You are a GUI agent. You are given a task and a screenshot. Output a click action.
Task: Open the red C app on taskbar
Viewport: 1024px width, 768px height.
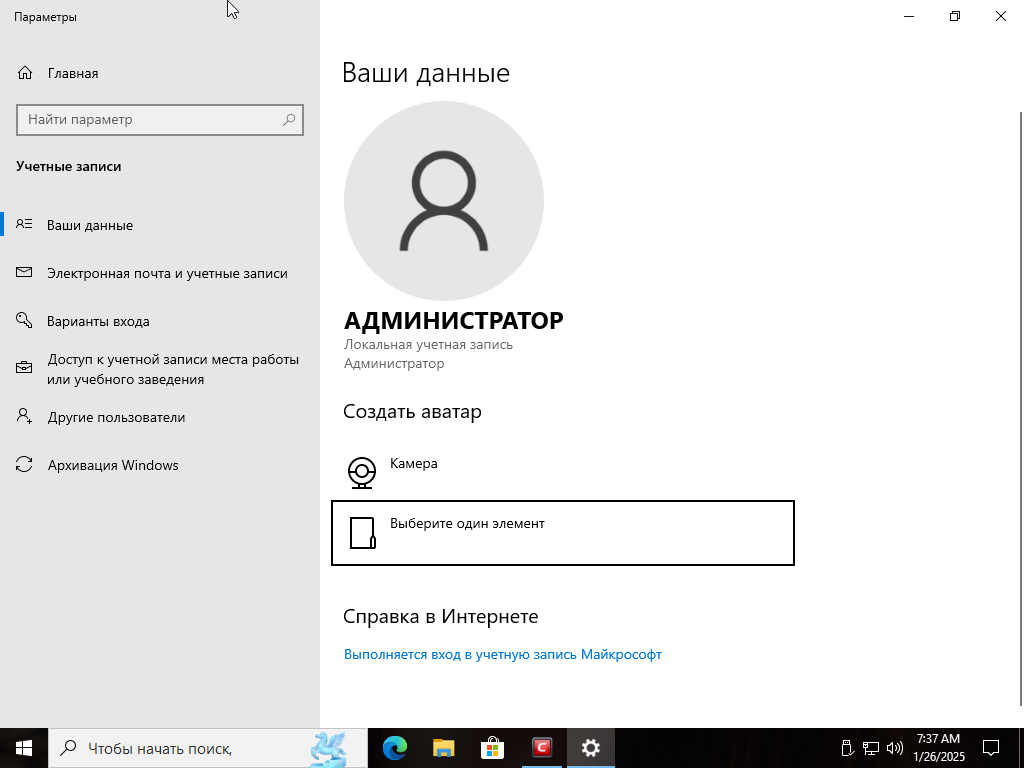tap(541, 748)
